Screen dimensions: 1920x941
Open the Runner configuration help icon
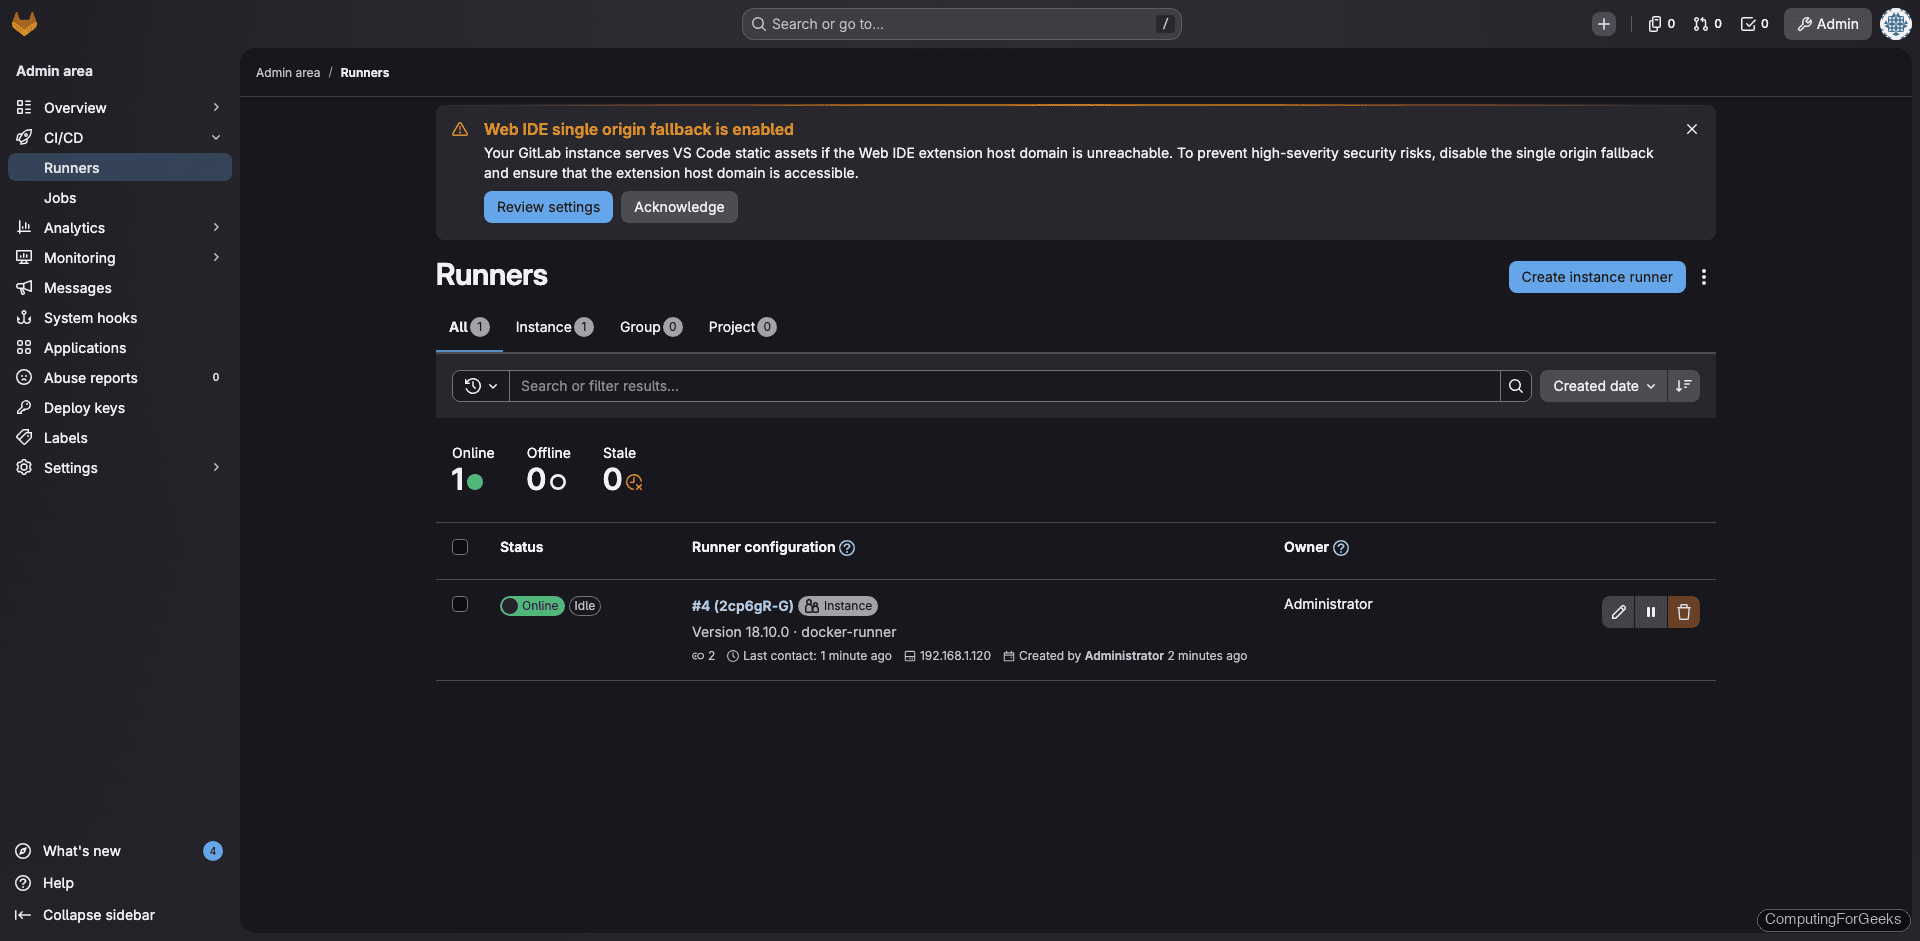847,548
